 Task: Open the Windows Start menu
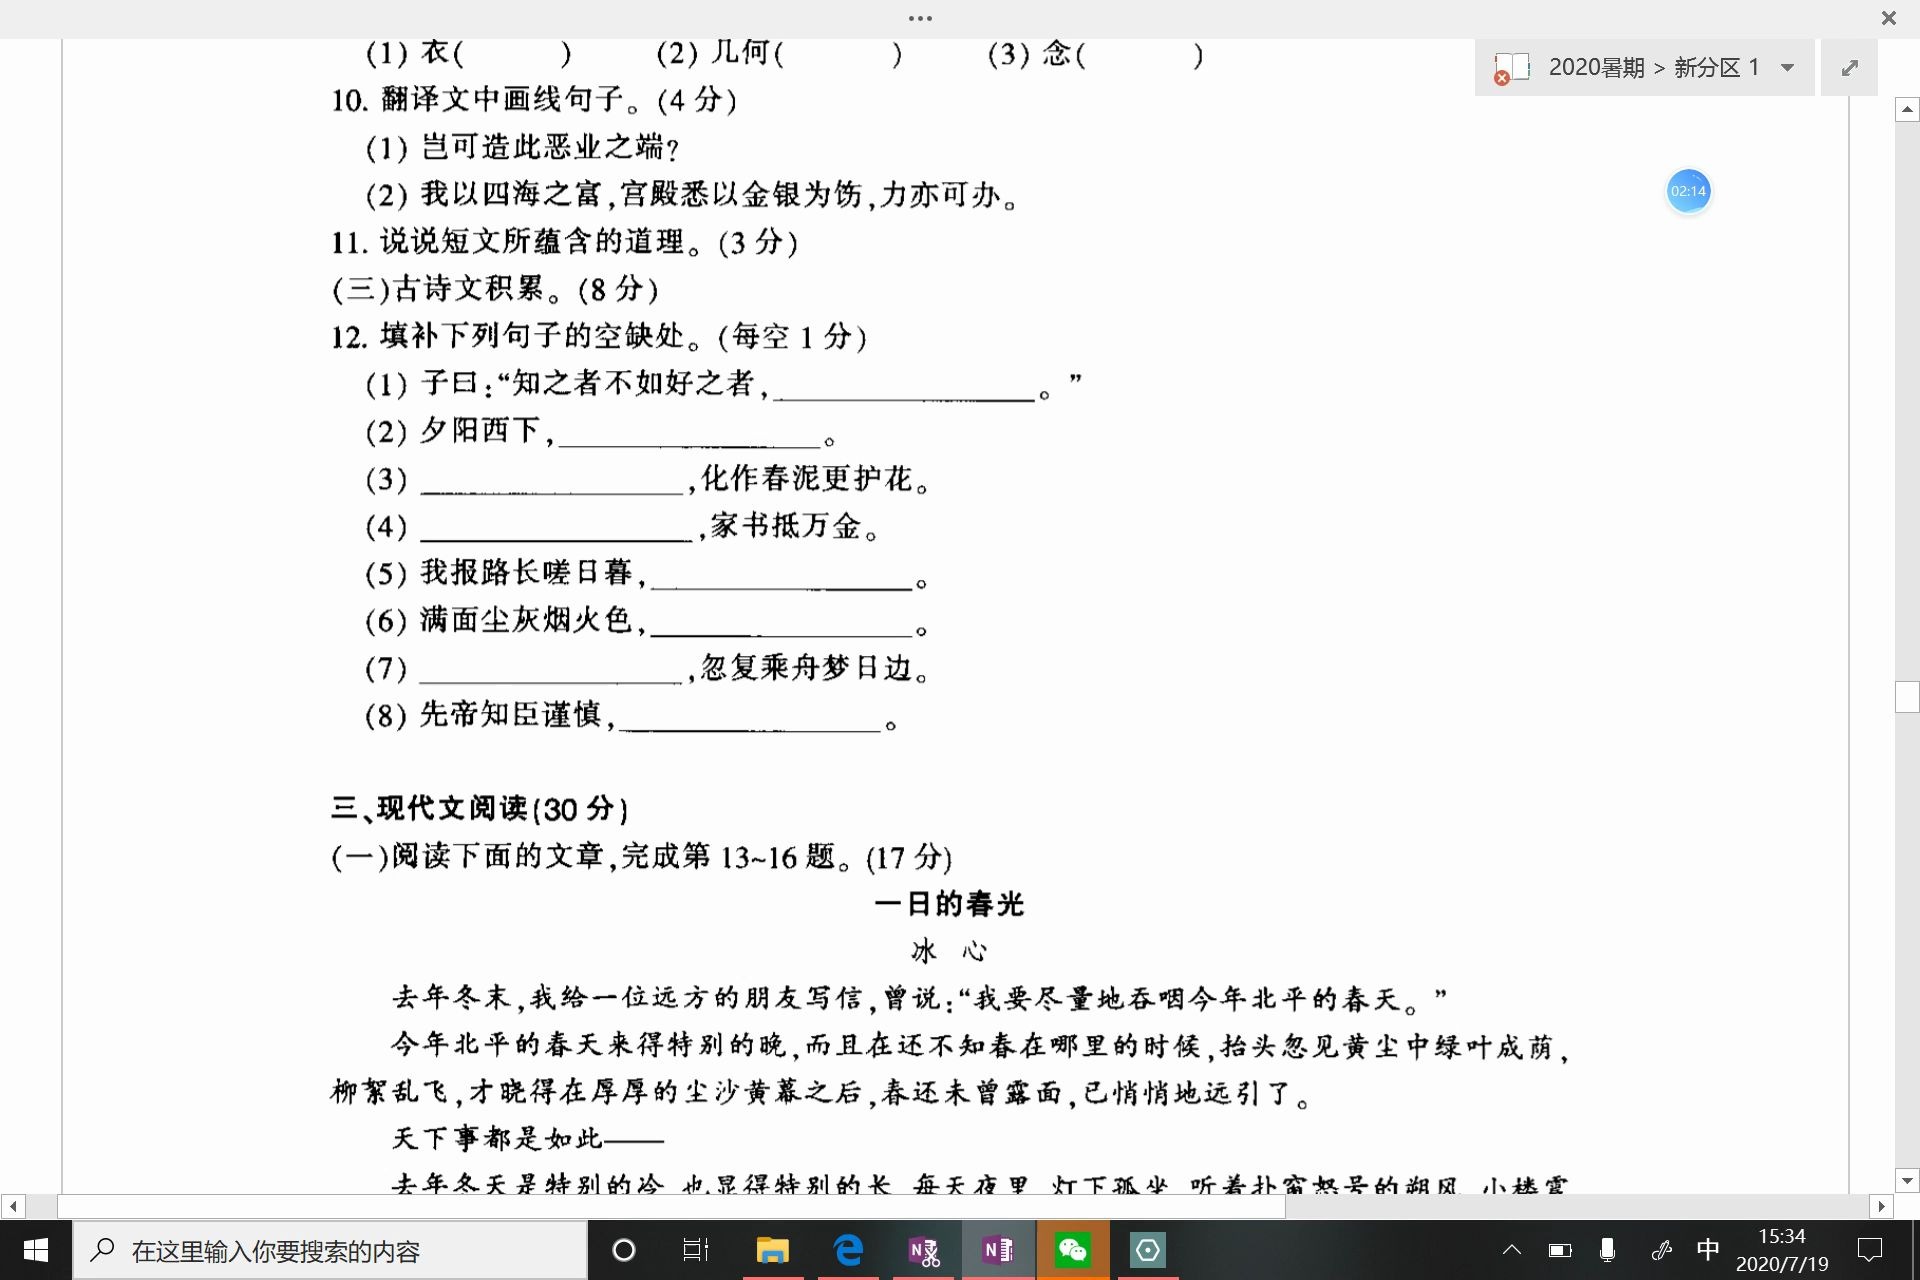pyautogui.click(x=35, y=1250)
